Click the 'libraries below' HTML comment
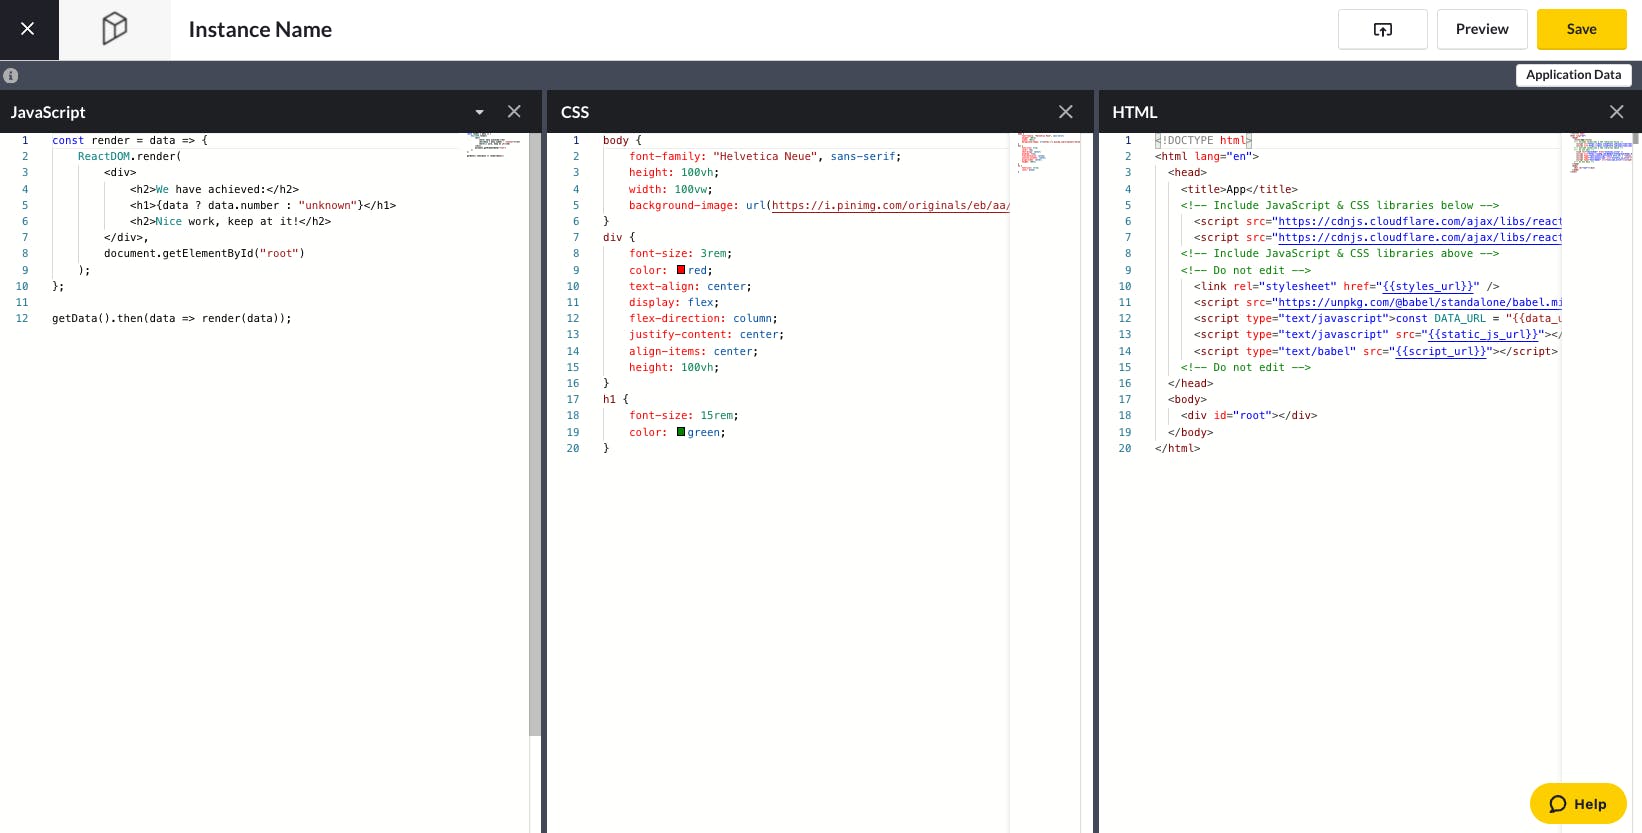 click(1340, 205)
